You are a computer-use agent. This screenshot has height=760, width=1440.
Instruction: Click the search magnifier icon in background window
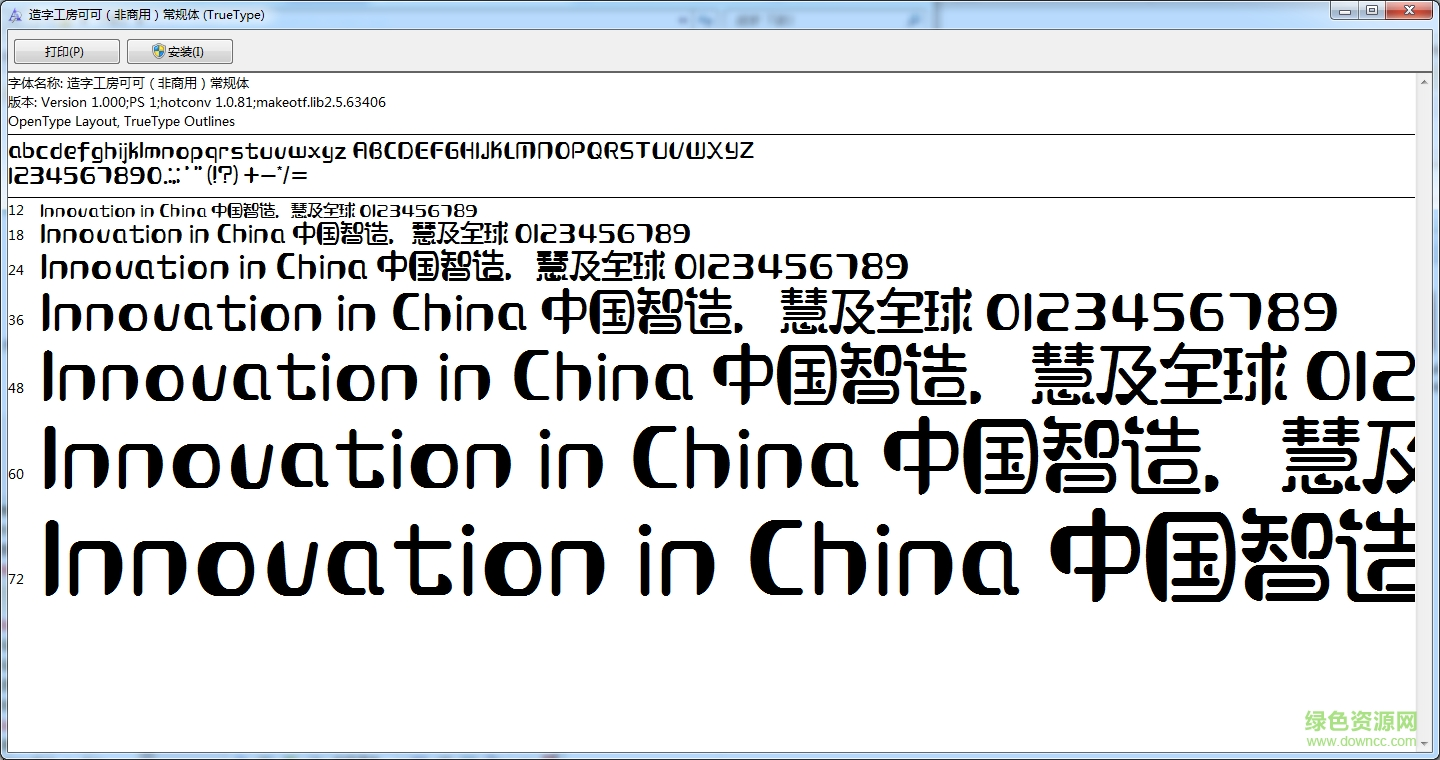click(914, 18)
